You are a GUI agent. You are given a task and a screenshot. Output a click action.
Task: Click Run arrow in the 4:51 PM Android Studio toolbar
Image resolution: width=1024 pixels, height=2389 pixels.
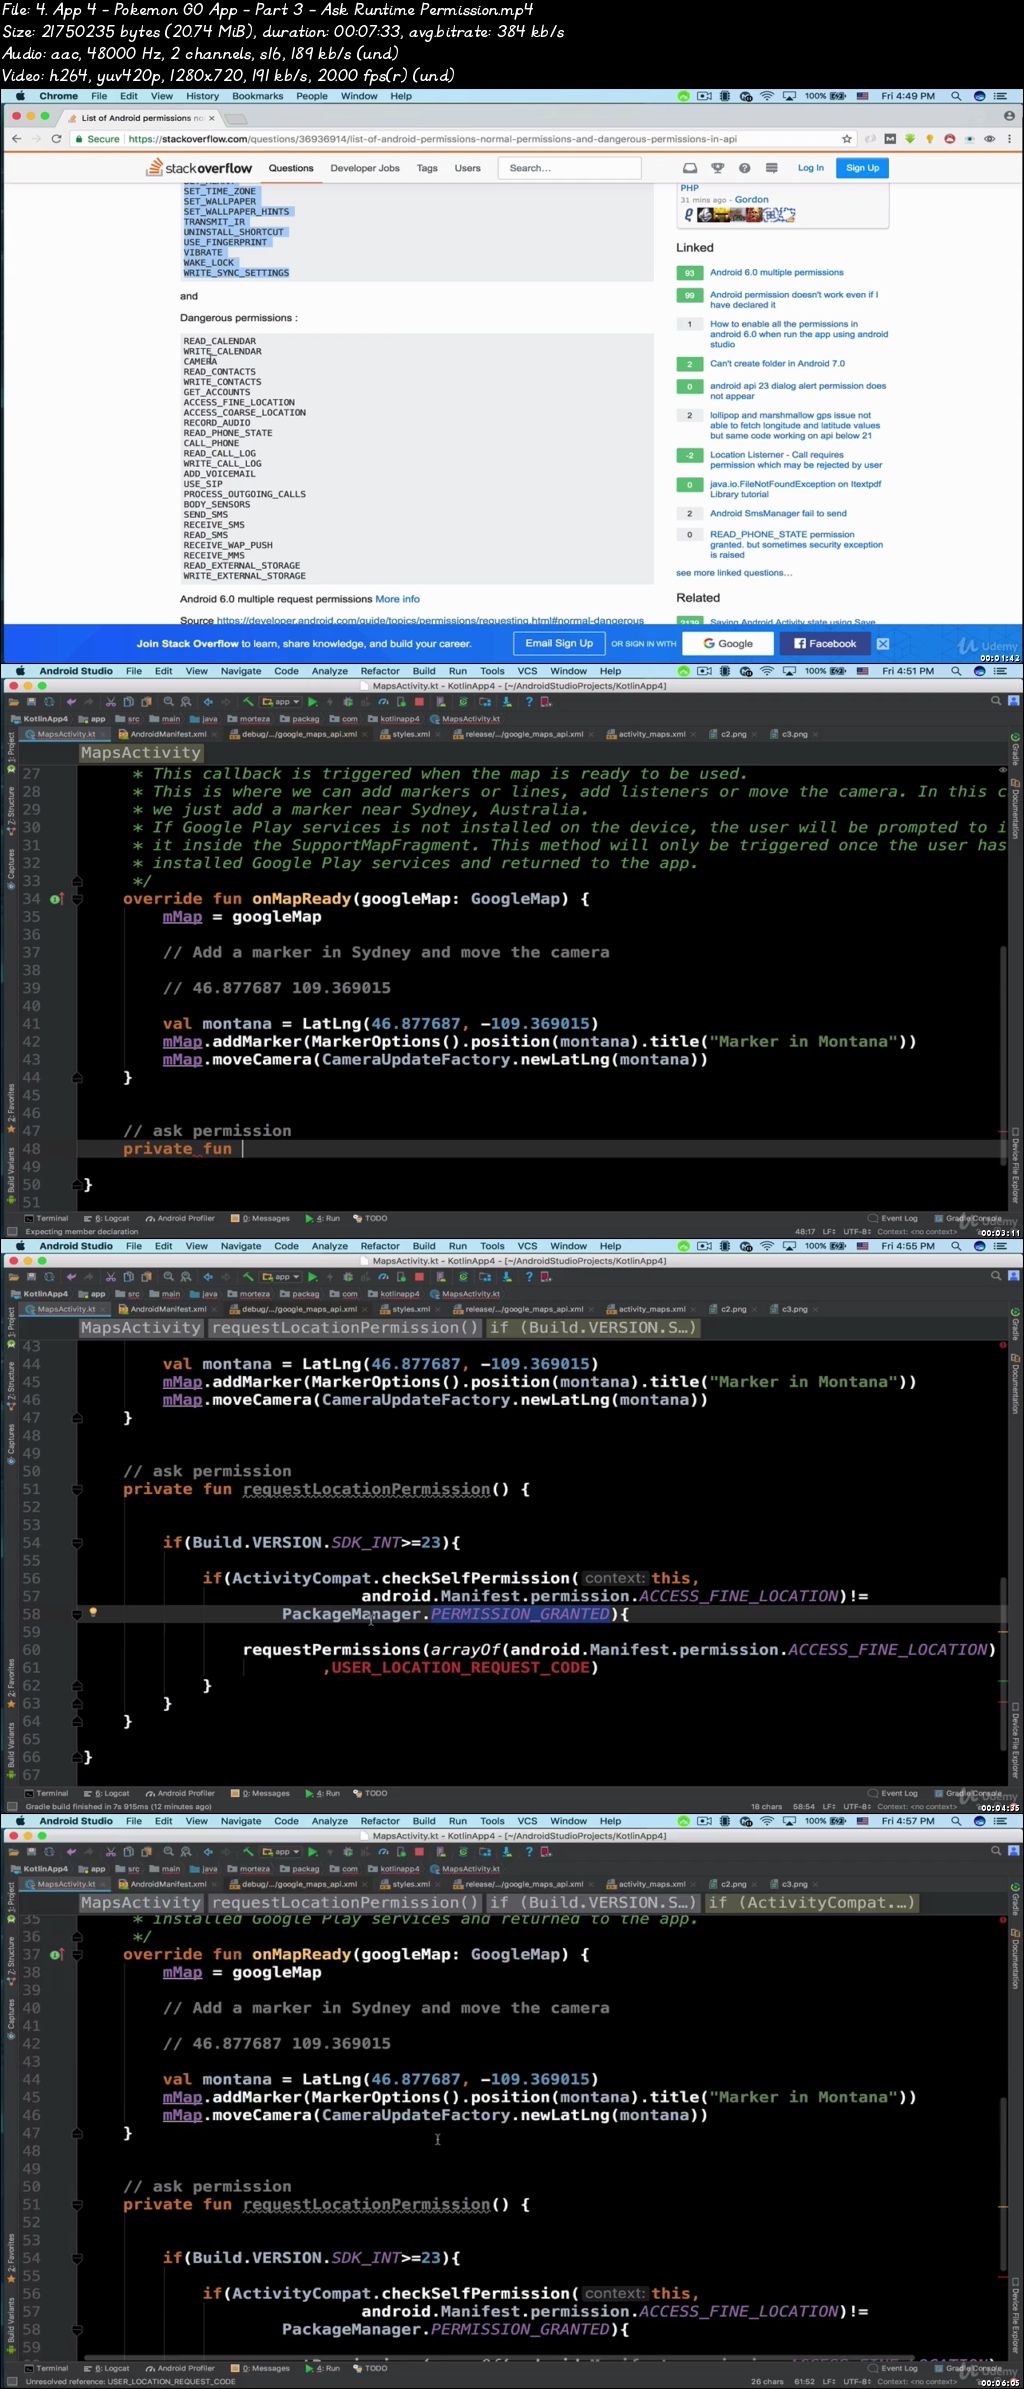312,702
